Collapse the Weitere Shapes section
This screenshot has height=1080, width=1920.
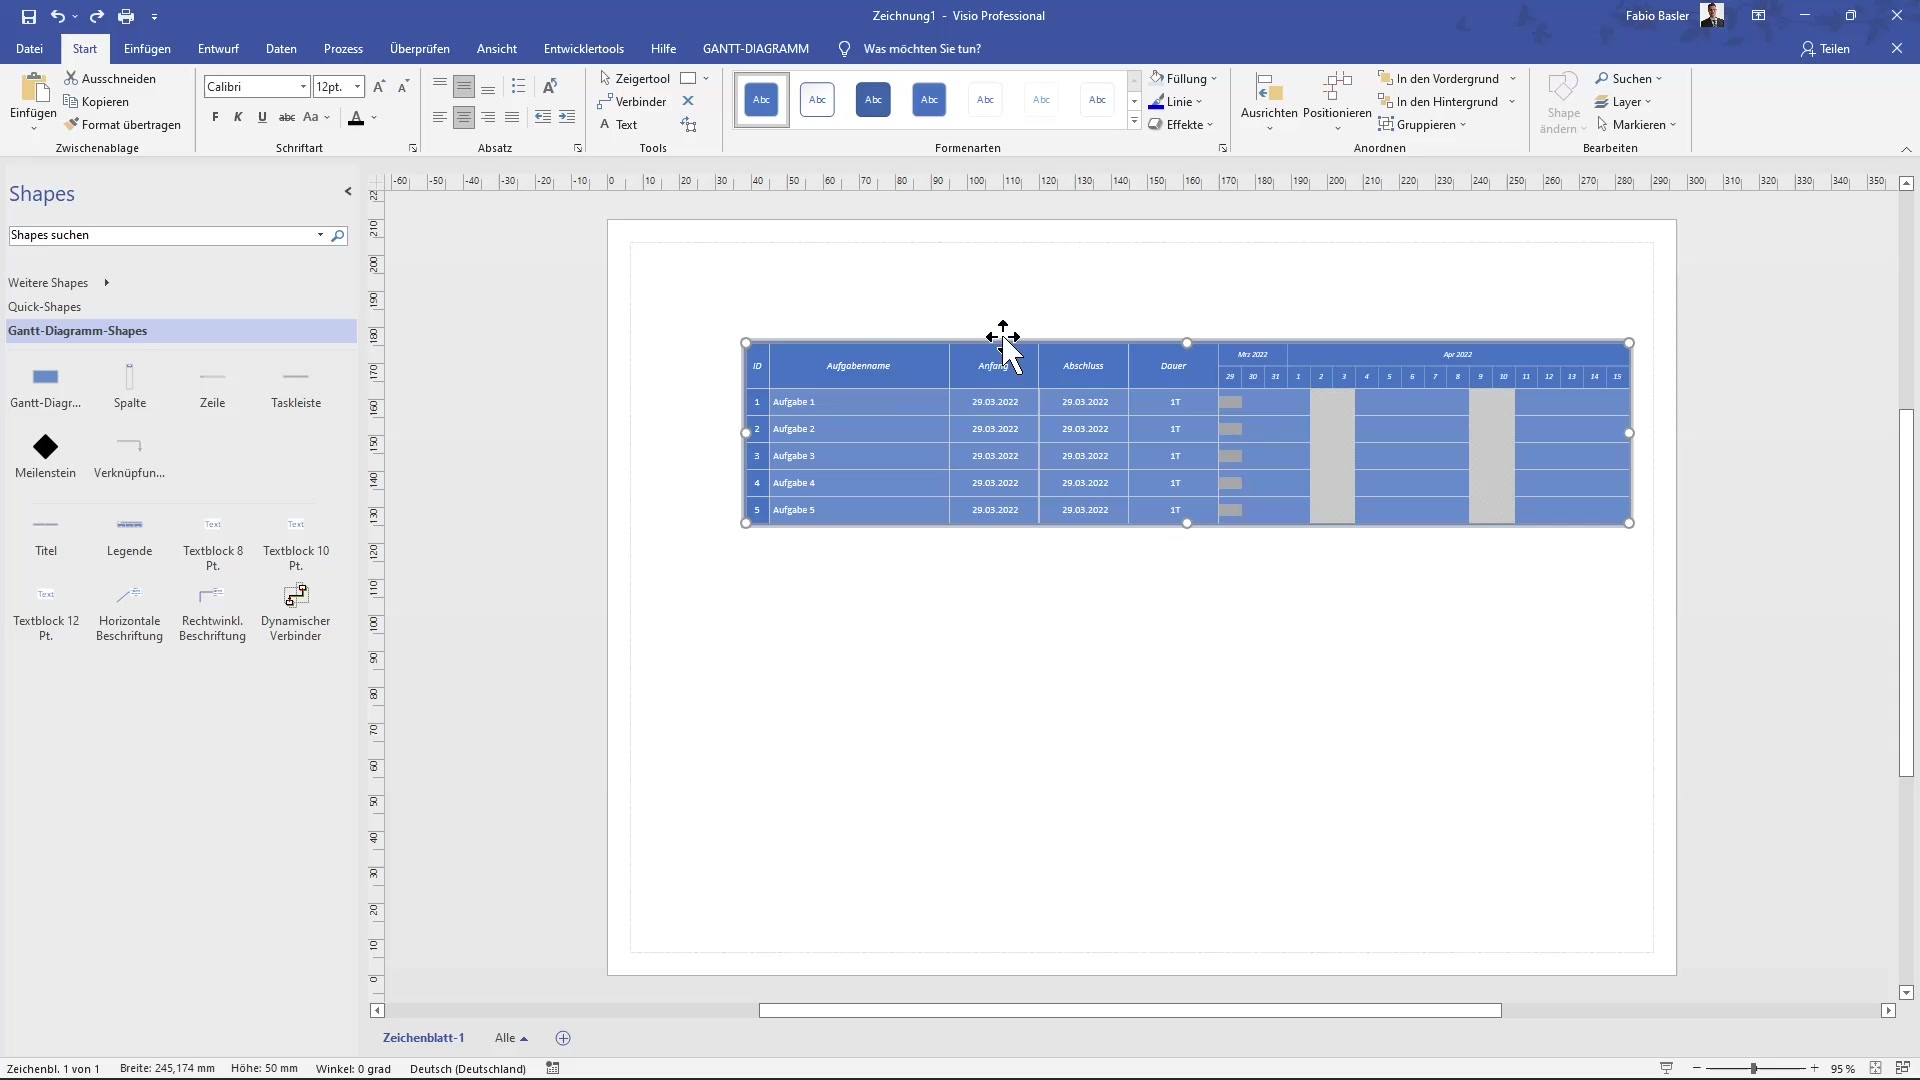click(x=107, y=283)
